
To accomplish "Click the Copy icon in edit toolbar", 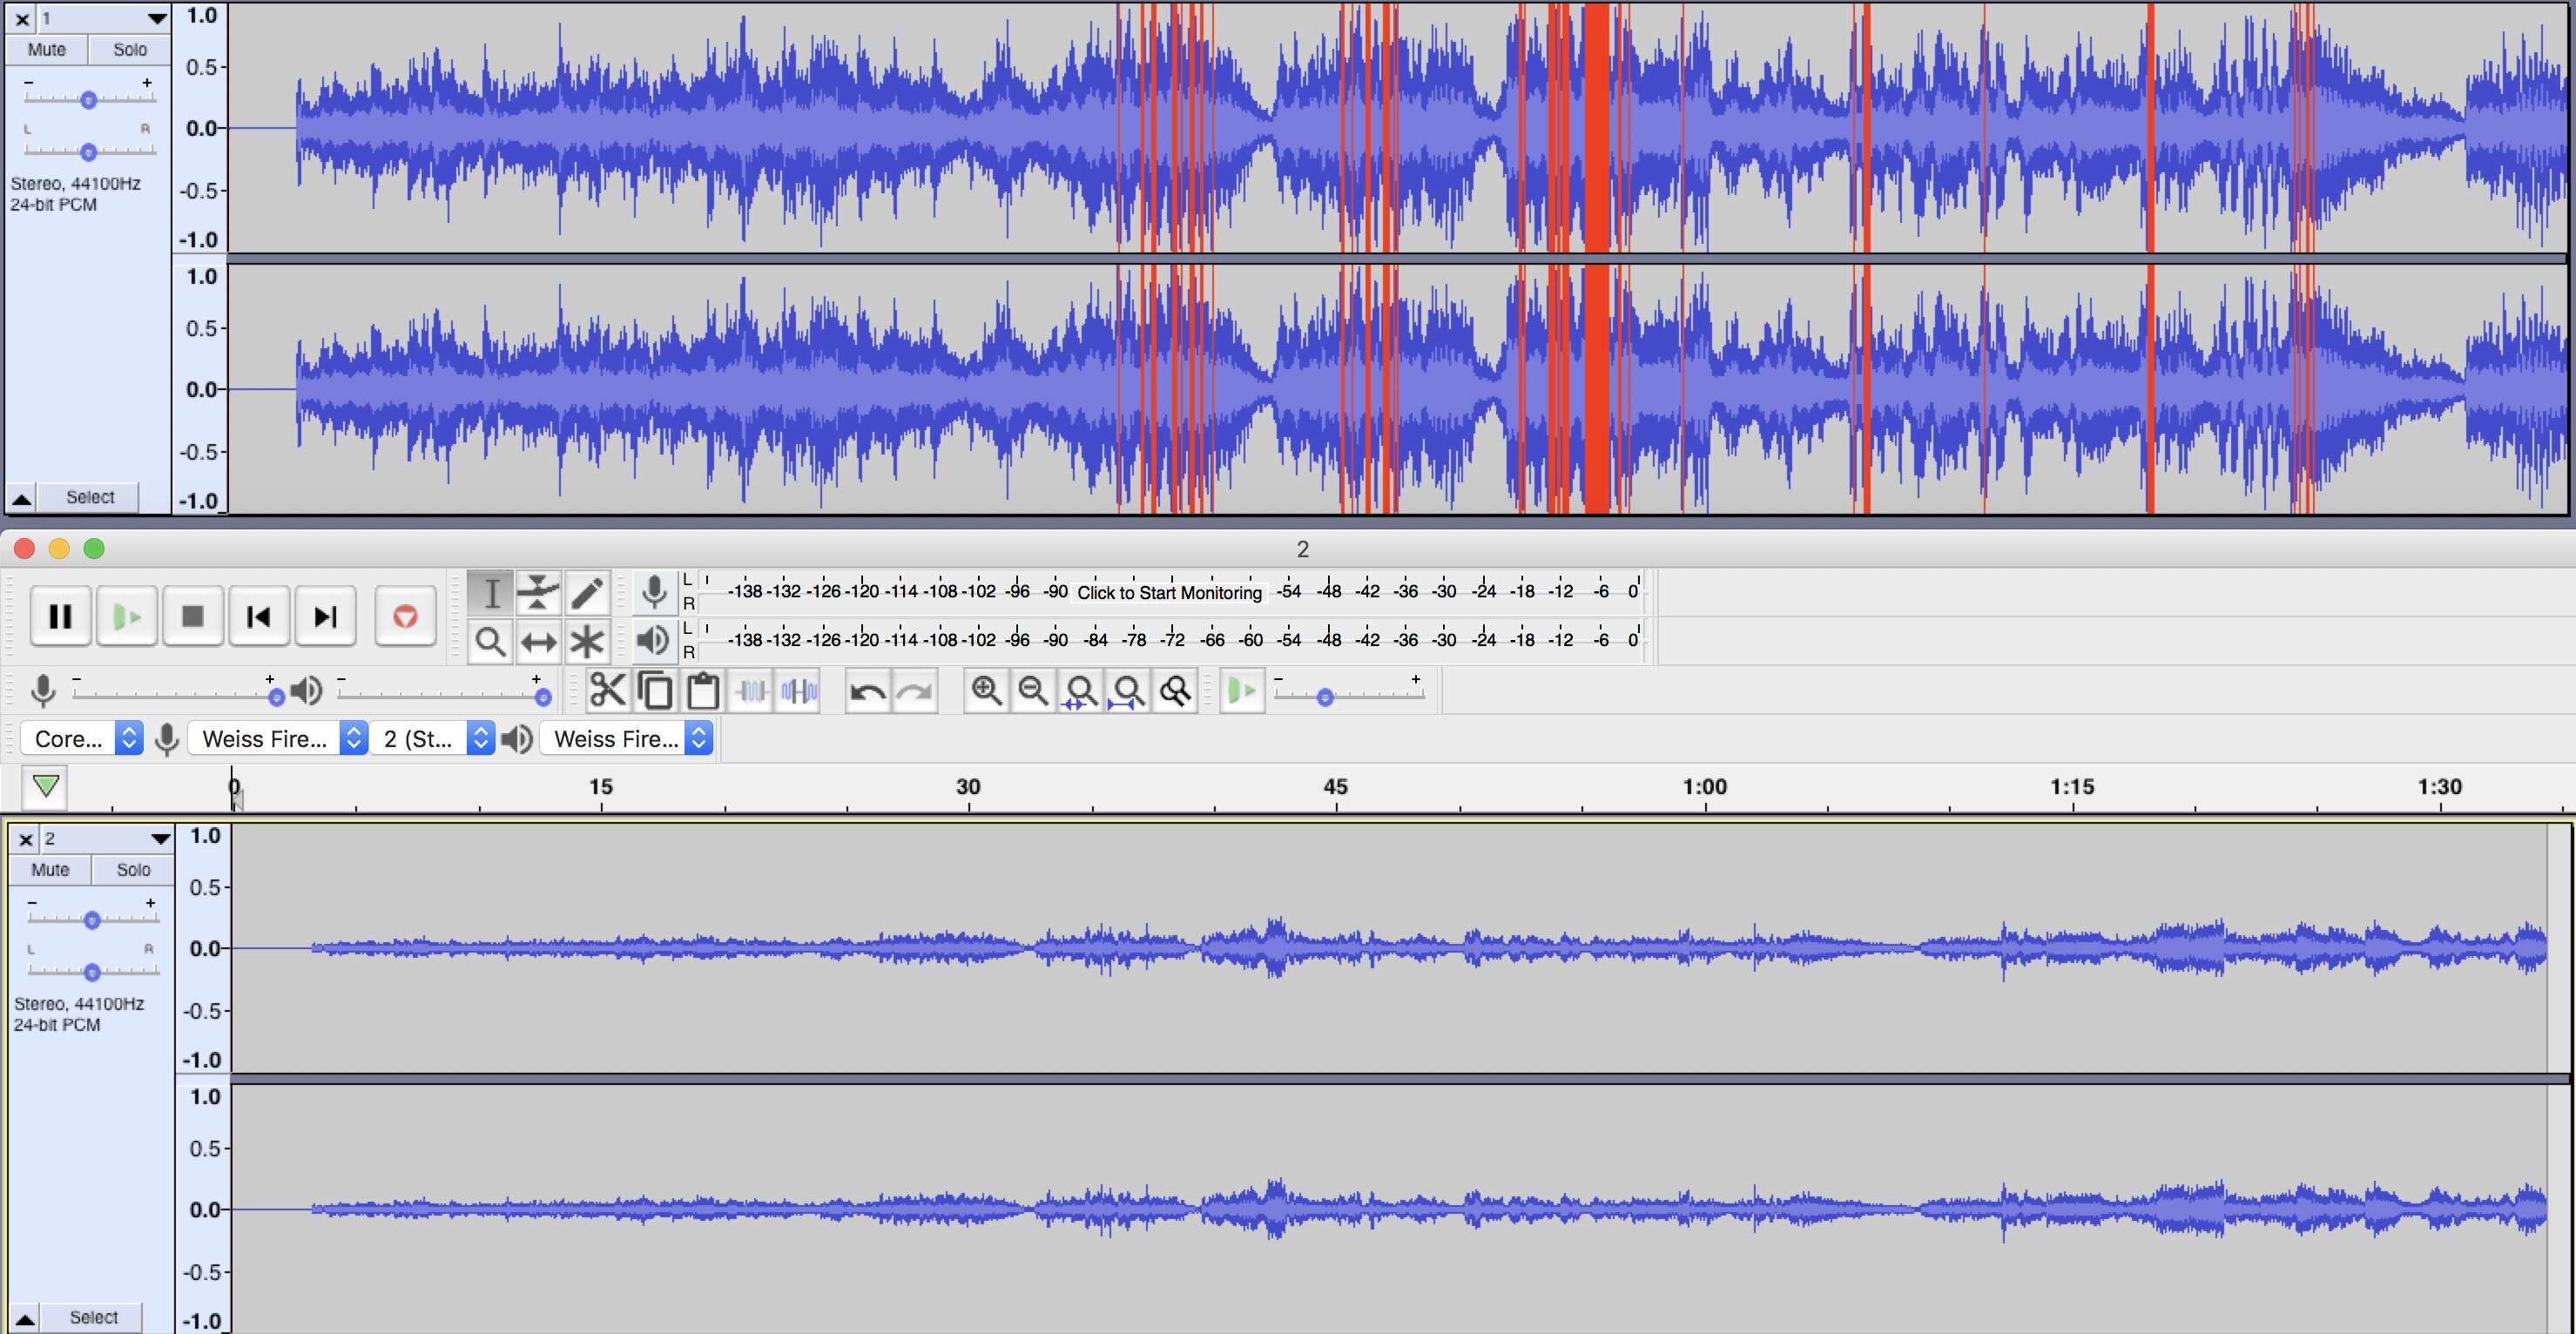I will (x=655, y=691).
